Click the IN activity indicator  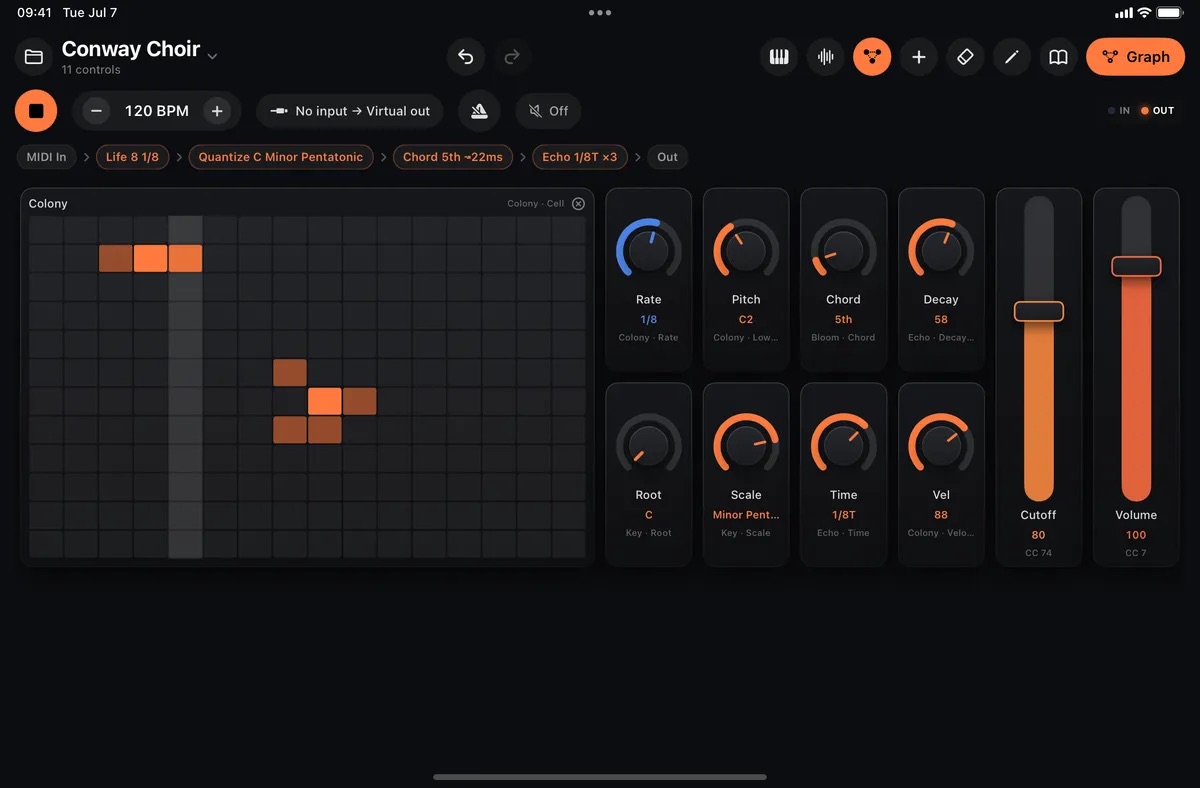(1119, 111)
